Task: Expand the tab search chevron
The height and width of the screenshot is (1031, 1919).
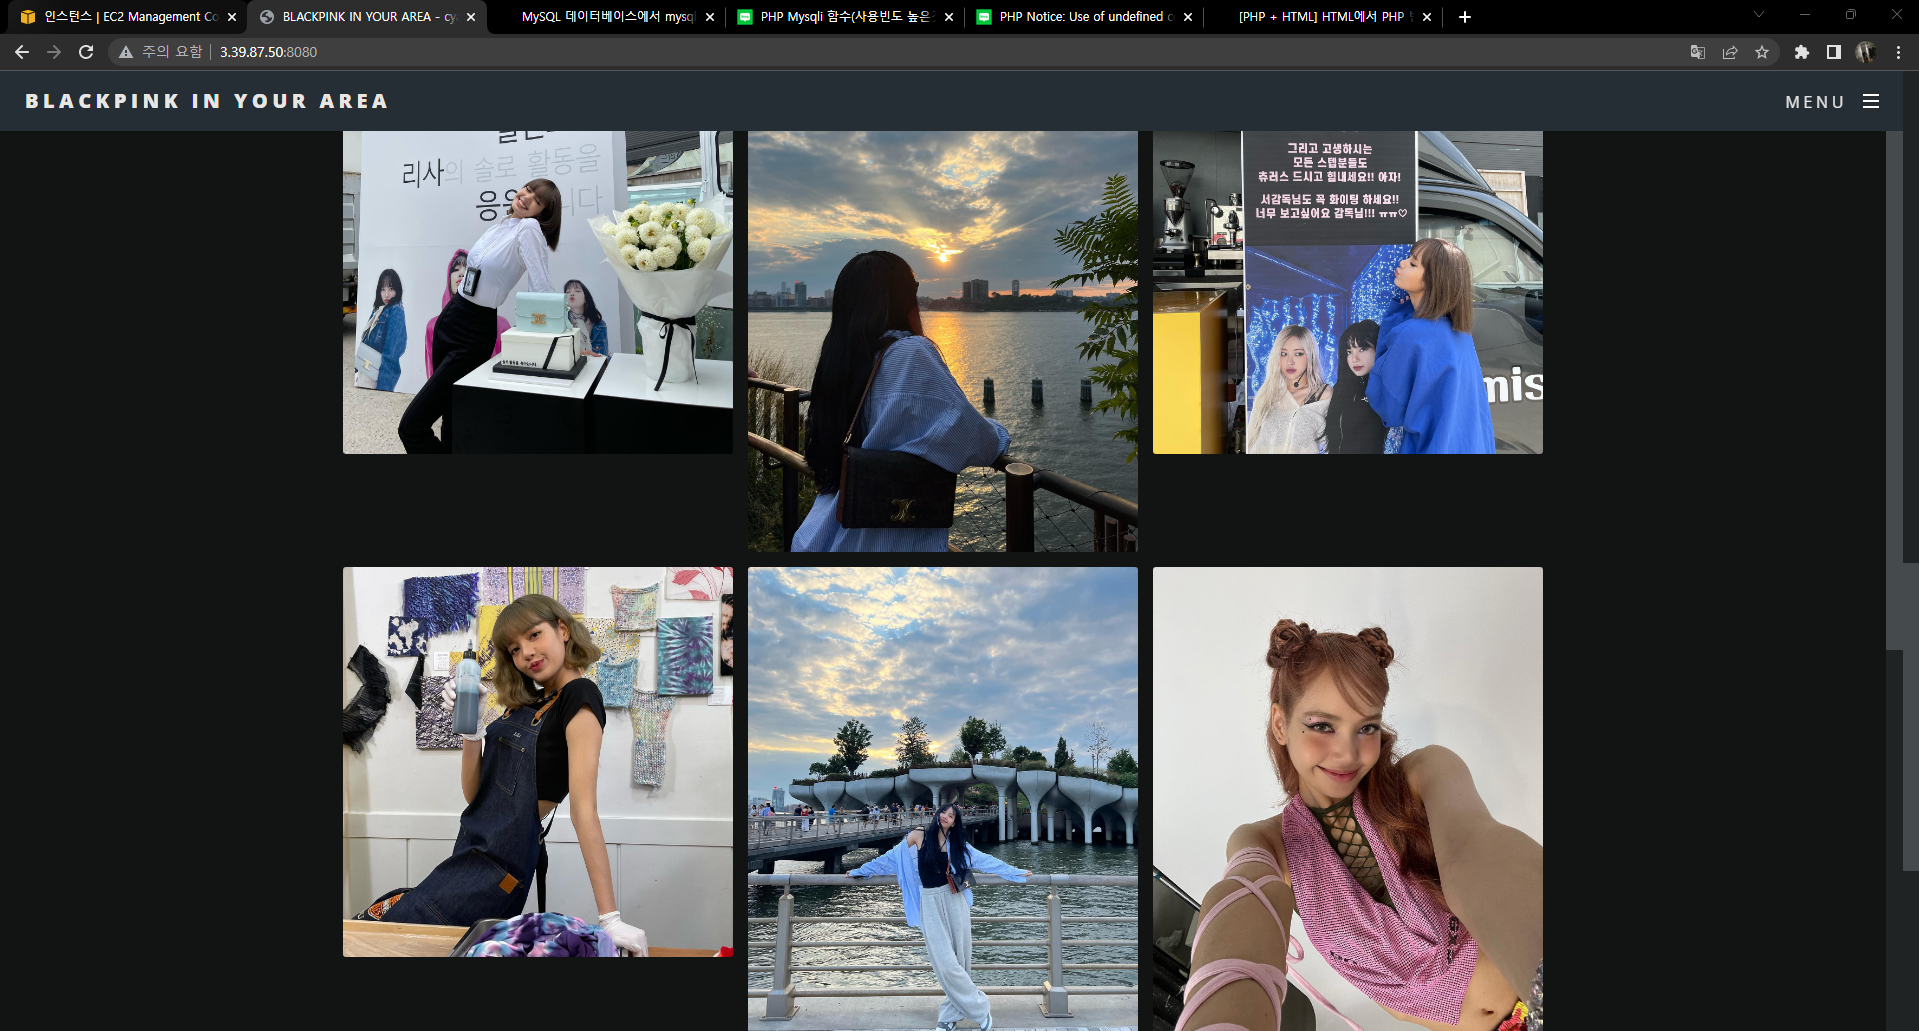Action: (1759, 14)
